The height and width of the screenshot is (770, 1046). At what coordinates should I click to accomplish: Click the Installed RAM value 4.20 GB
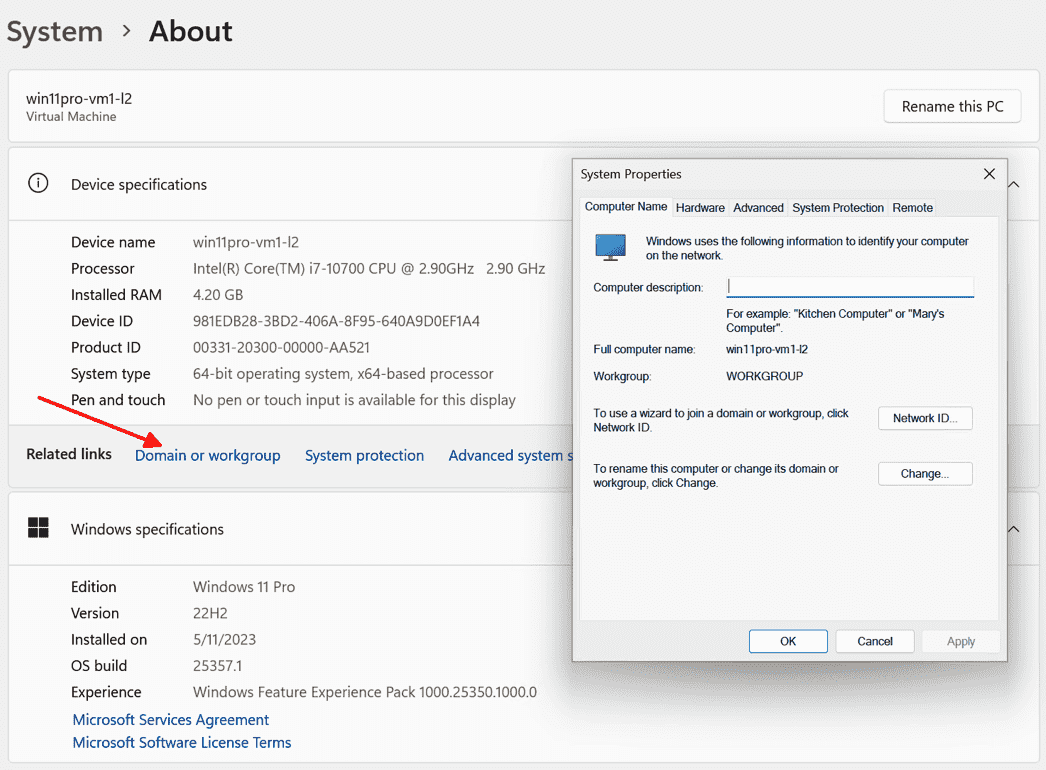click(218, 295)
